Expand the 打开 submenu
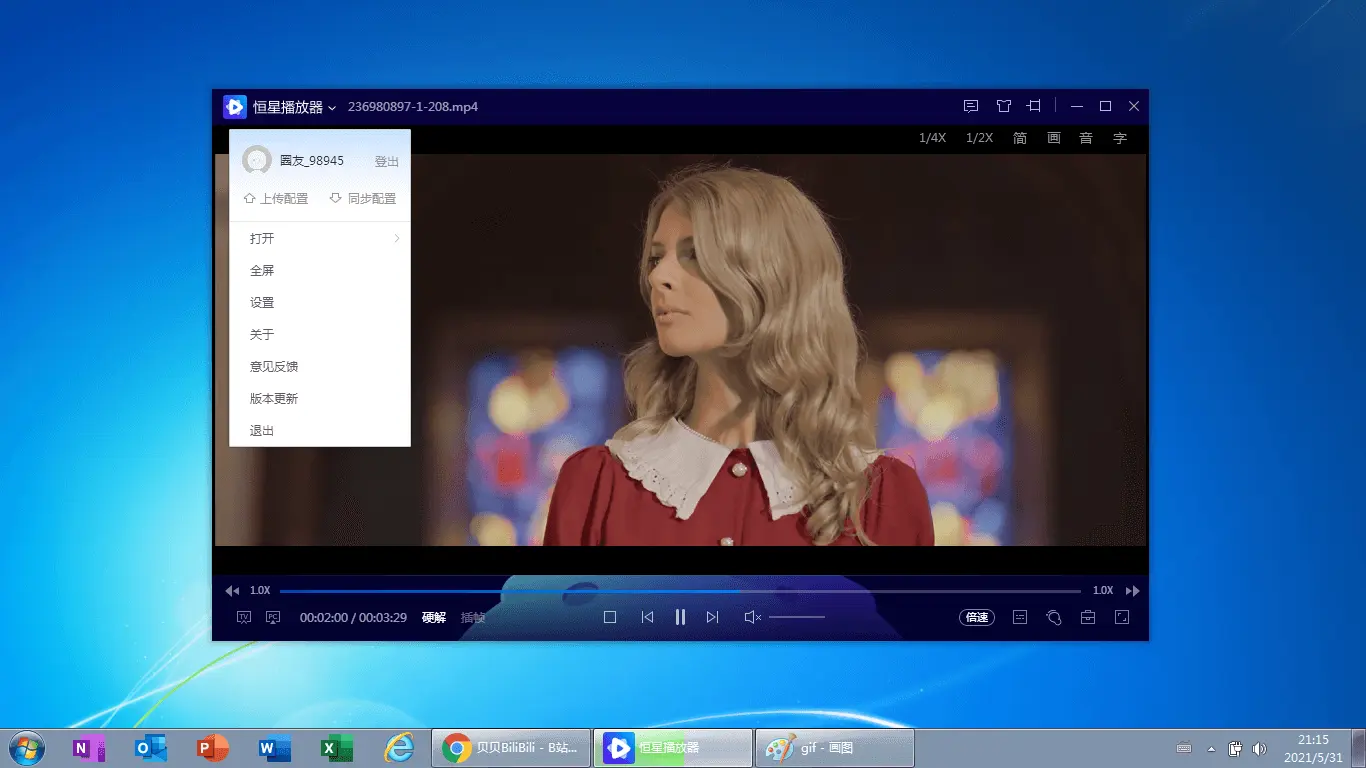 320,238
